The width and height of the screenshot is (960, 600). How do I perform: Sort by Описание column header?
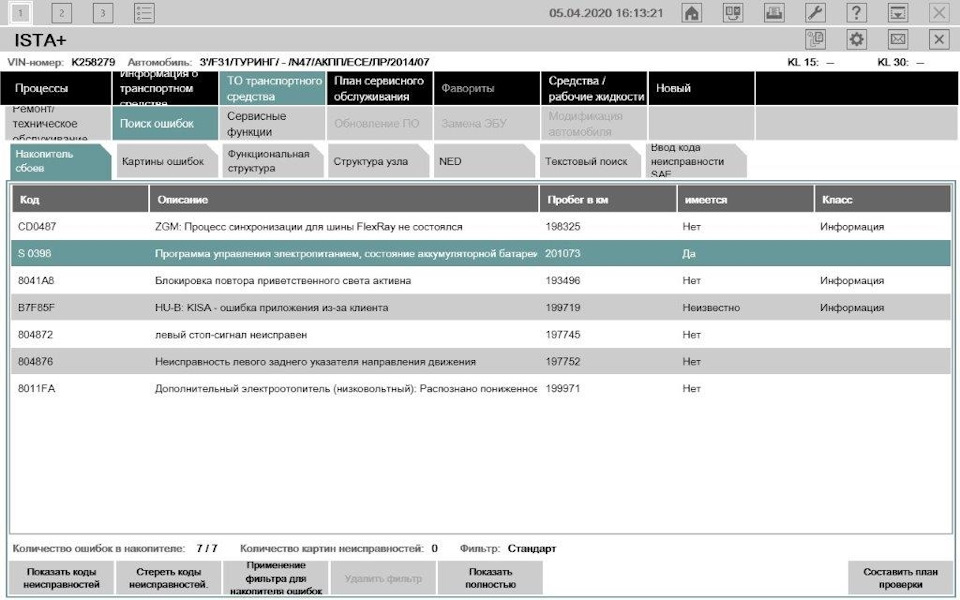click(343, 199)
